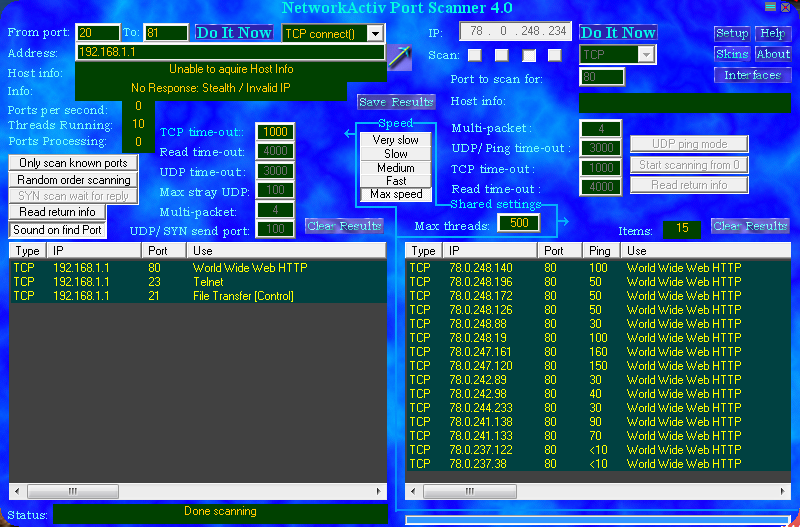Select the File Transfer [Control] row
The width and height of the screenshot is (800, 527).
click(198, 296)
